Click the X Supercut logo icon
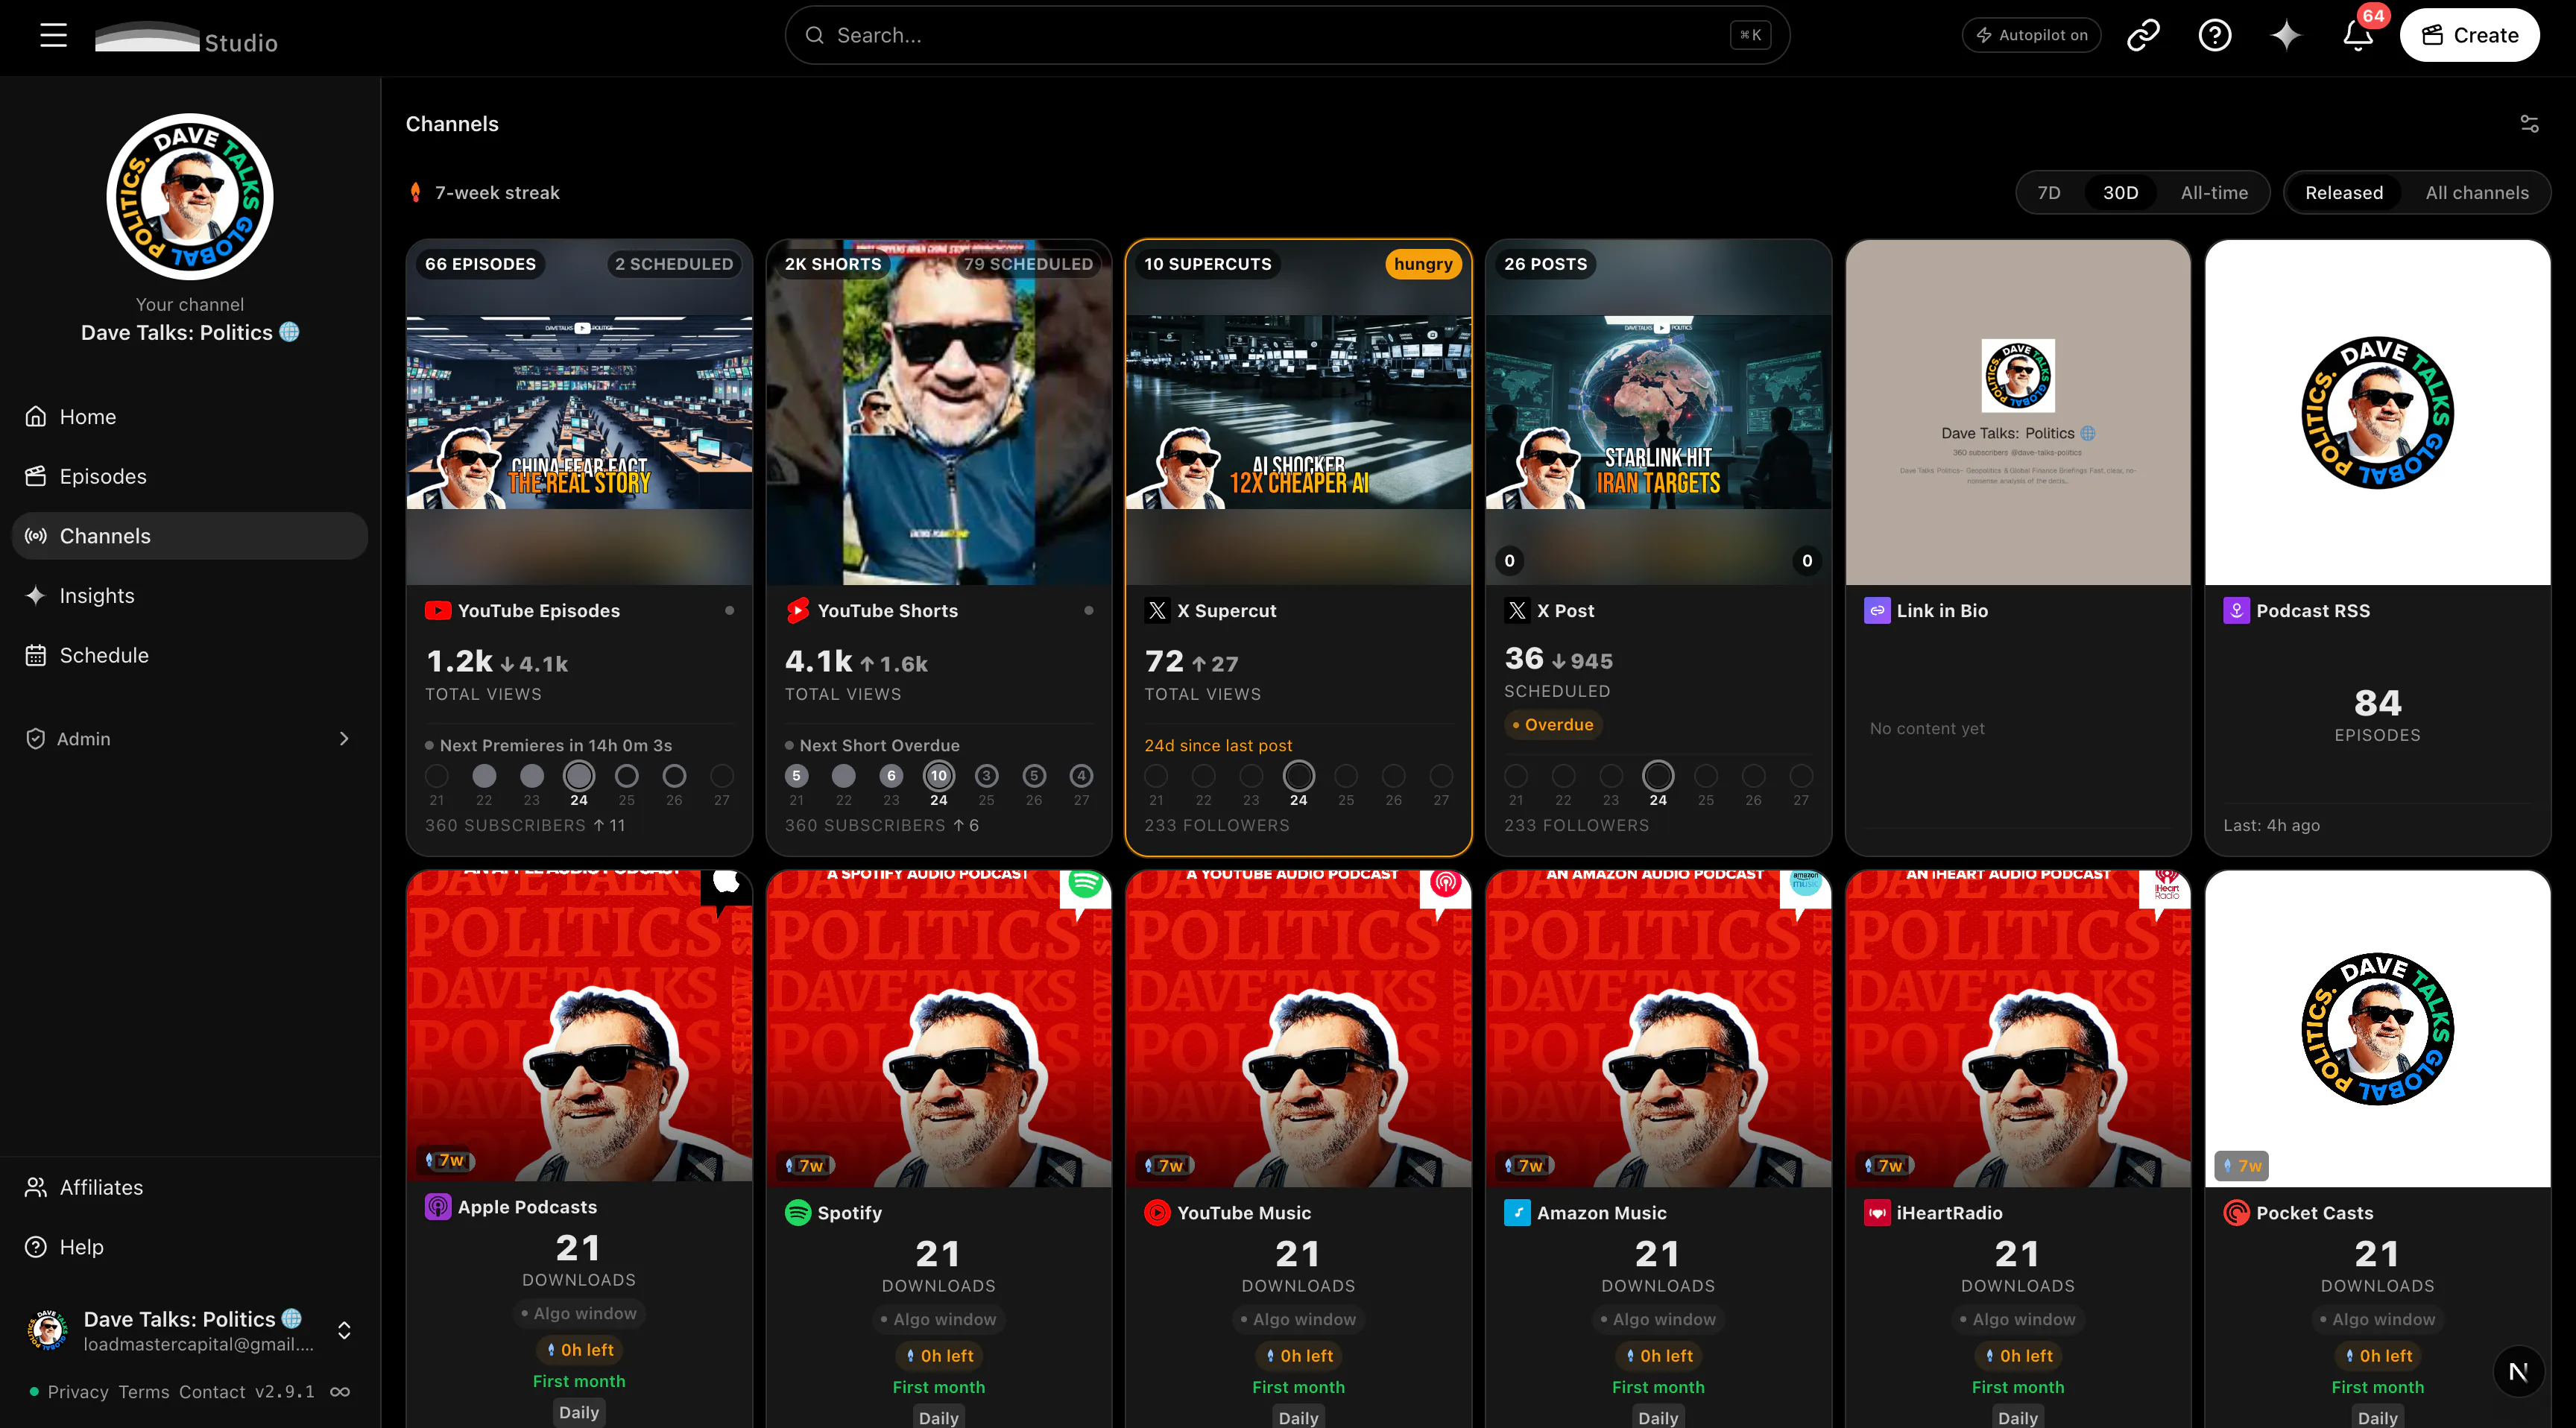This screenshot has width=2576, height=1428. [1157, 610]
